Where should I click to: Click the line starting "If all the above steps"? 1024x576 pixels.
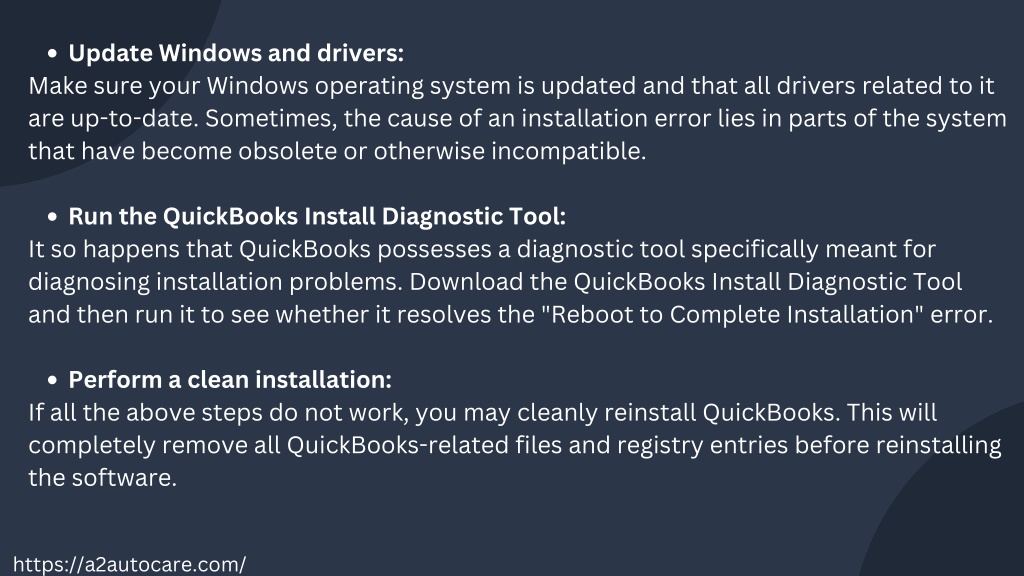point(483,412)
